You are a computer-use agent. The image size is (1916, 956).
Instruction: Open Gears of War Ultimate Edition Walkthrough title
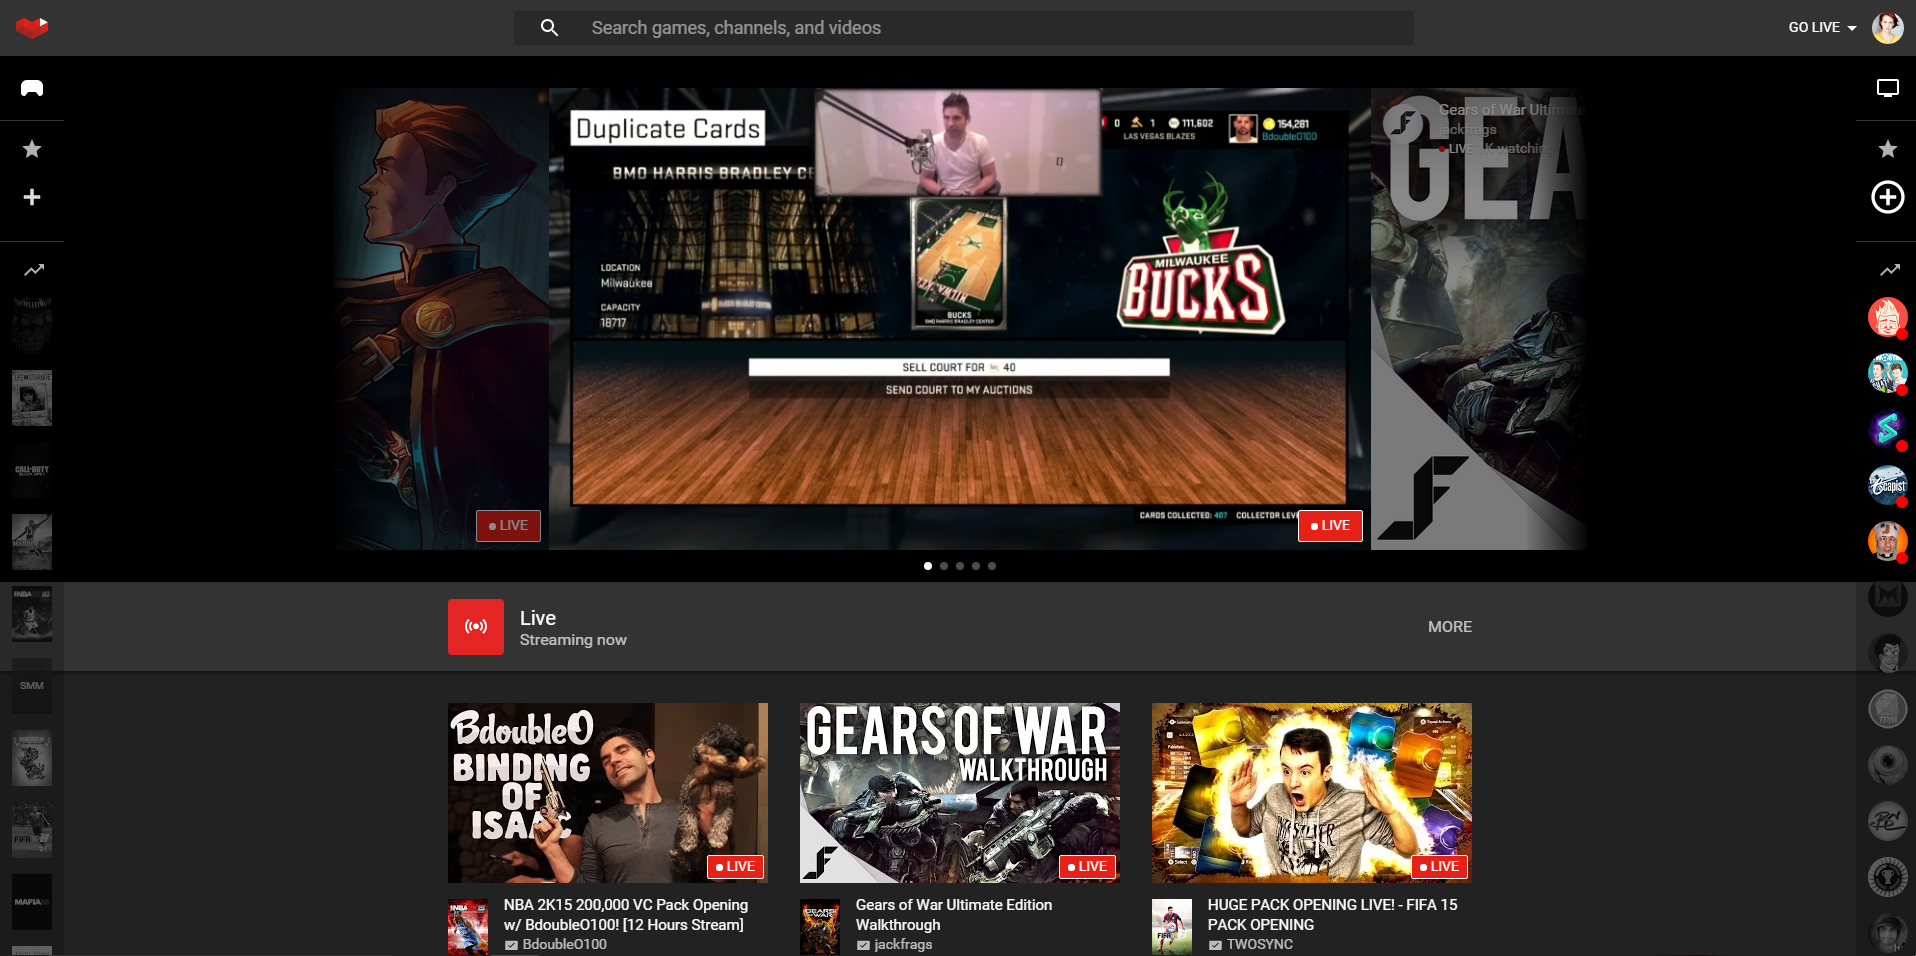coord(954,915)
